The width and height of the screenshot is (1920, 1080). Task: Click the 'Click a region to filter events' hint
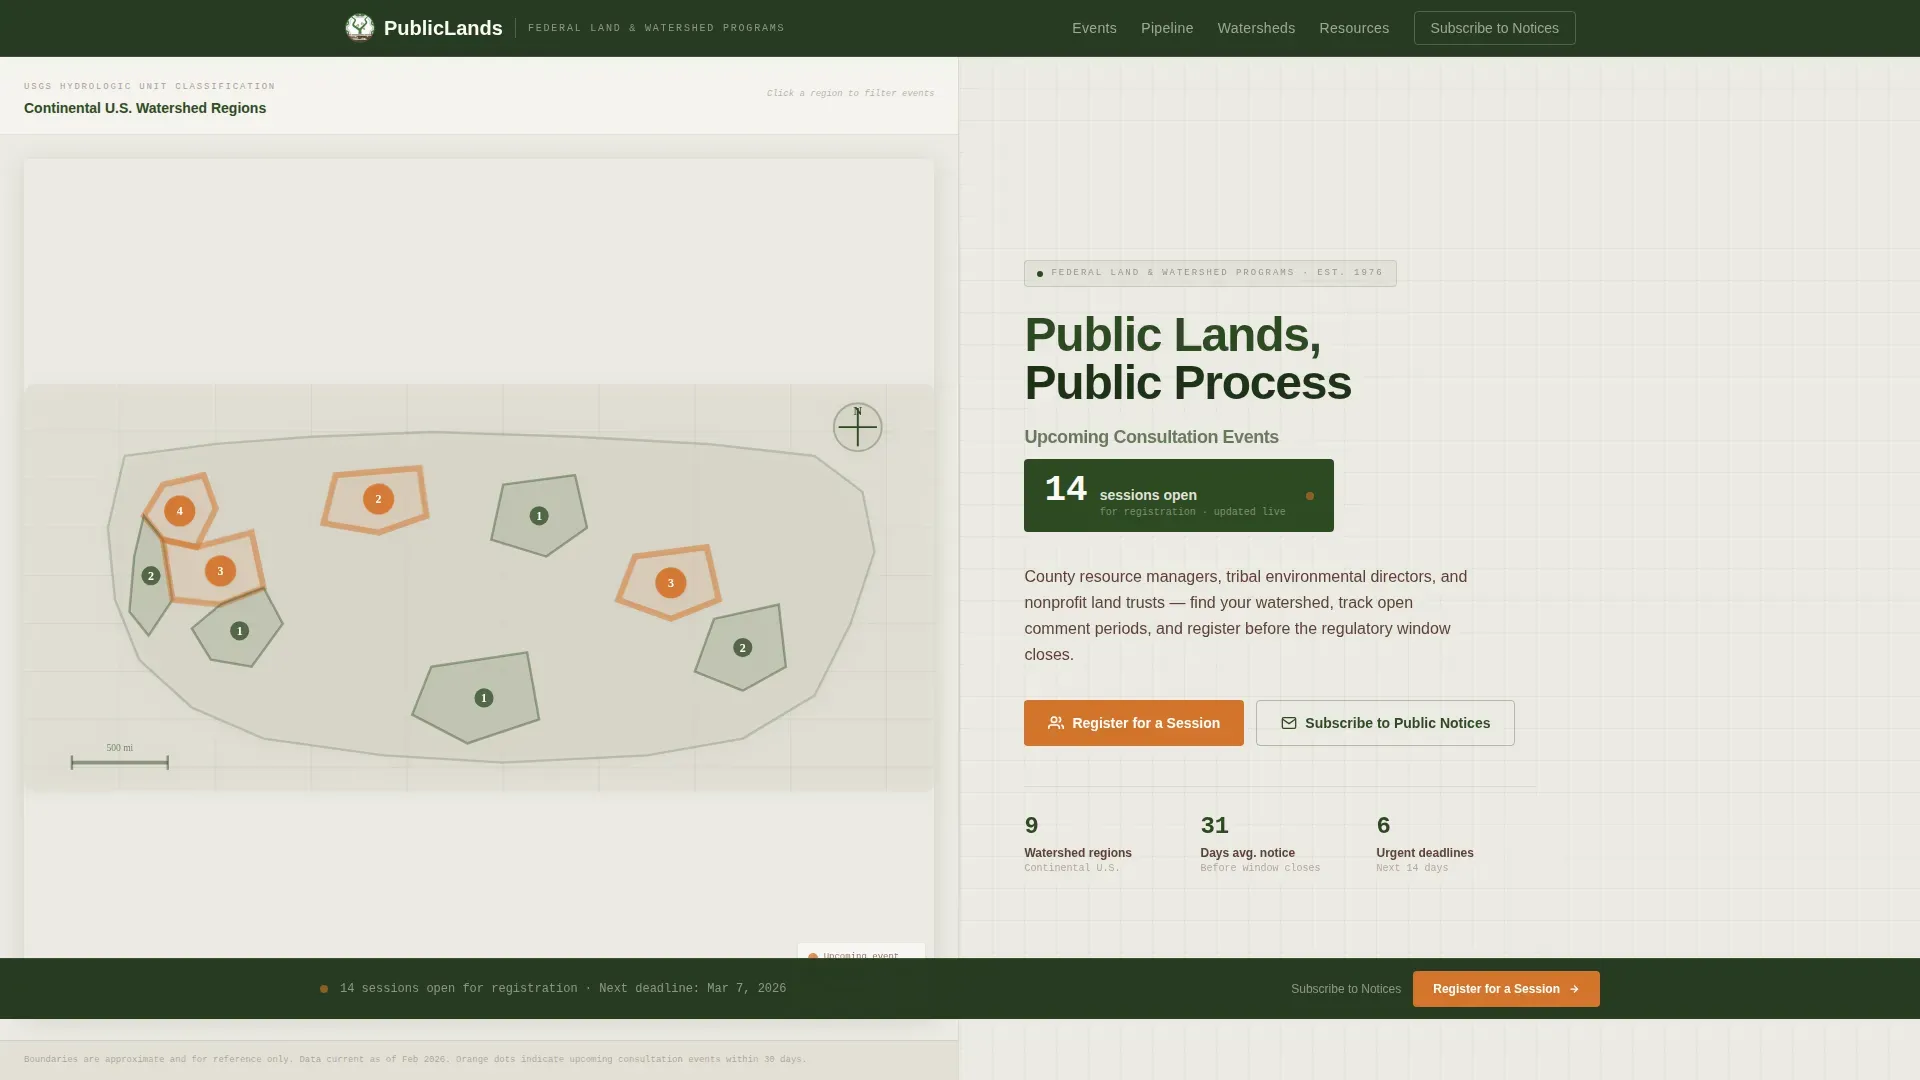click(x=850, y=93)
